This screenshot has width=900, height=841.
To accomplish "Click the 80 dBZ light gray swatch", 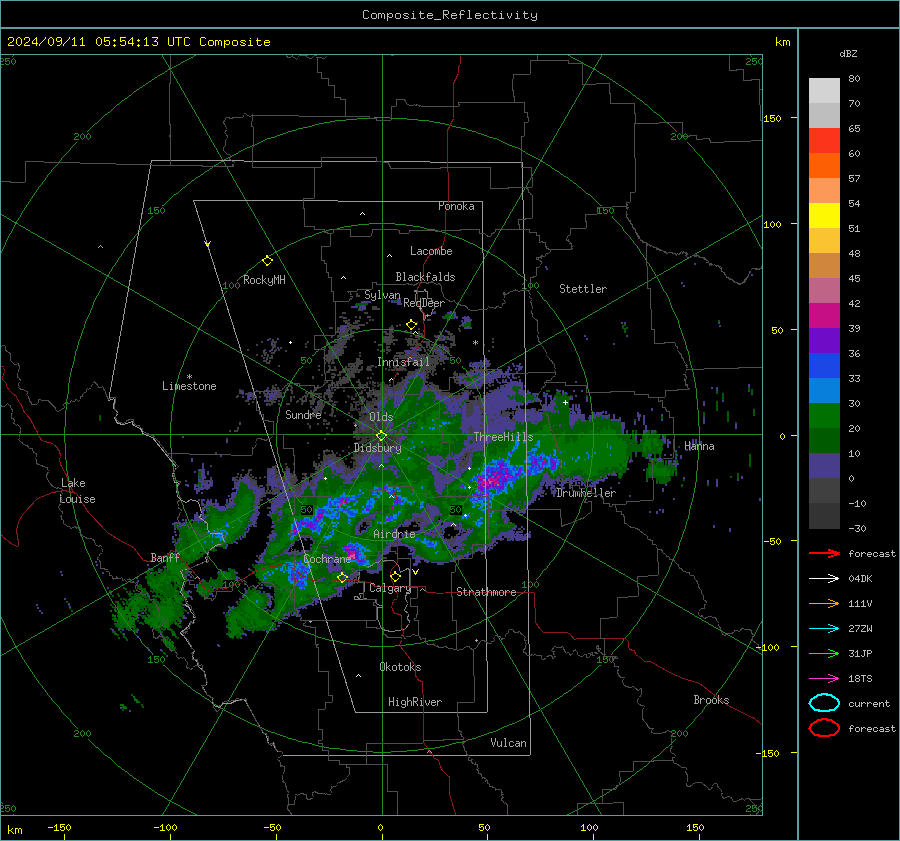I will pos(824,90).
